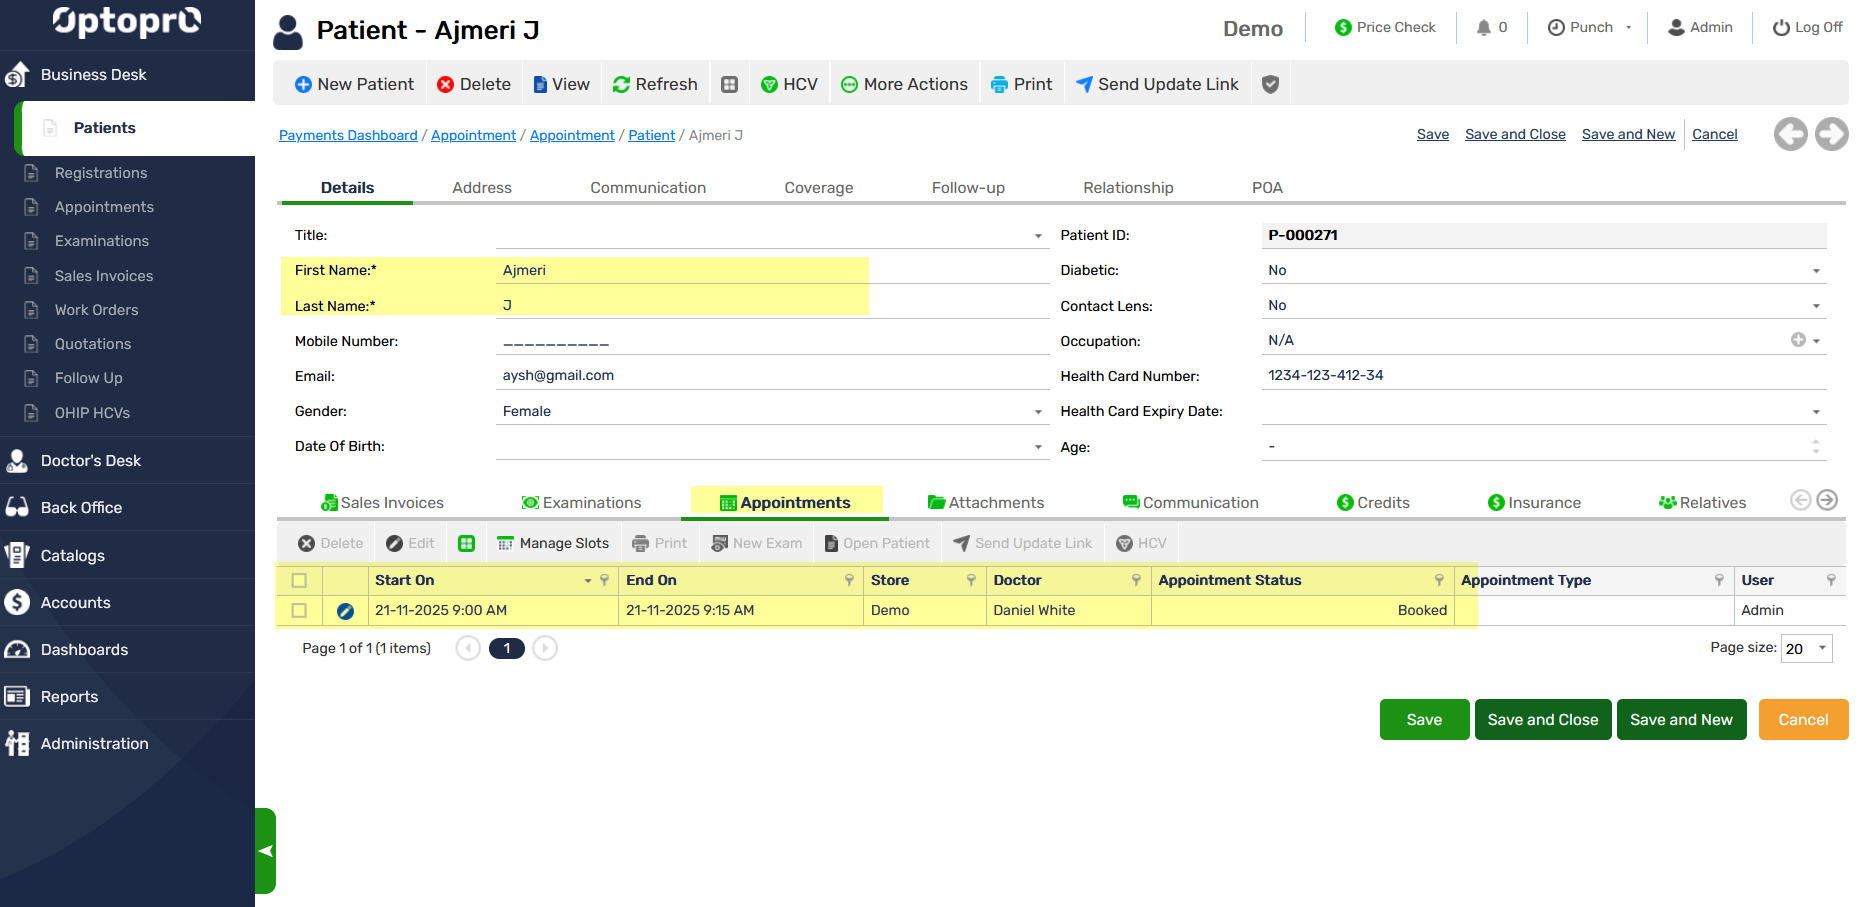The width and height of the screenshot is (1859, 907).
Task: Click the Email input field
Action: click(770, 376)
